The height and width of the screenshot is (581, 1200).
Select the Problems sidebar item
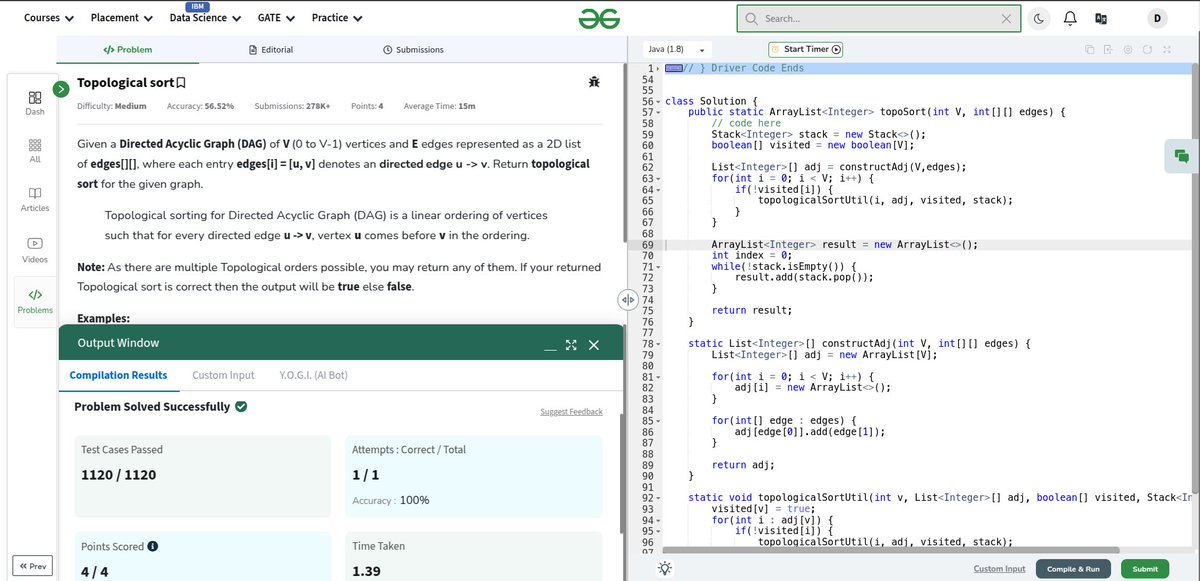34,300
